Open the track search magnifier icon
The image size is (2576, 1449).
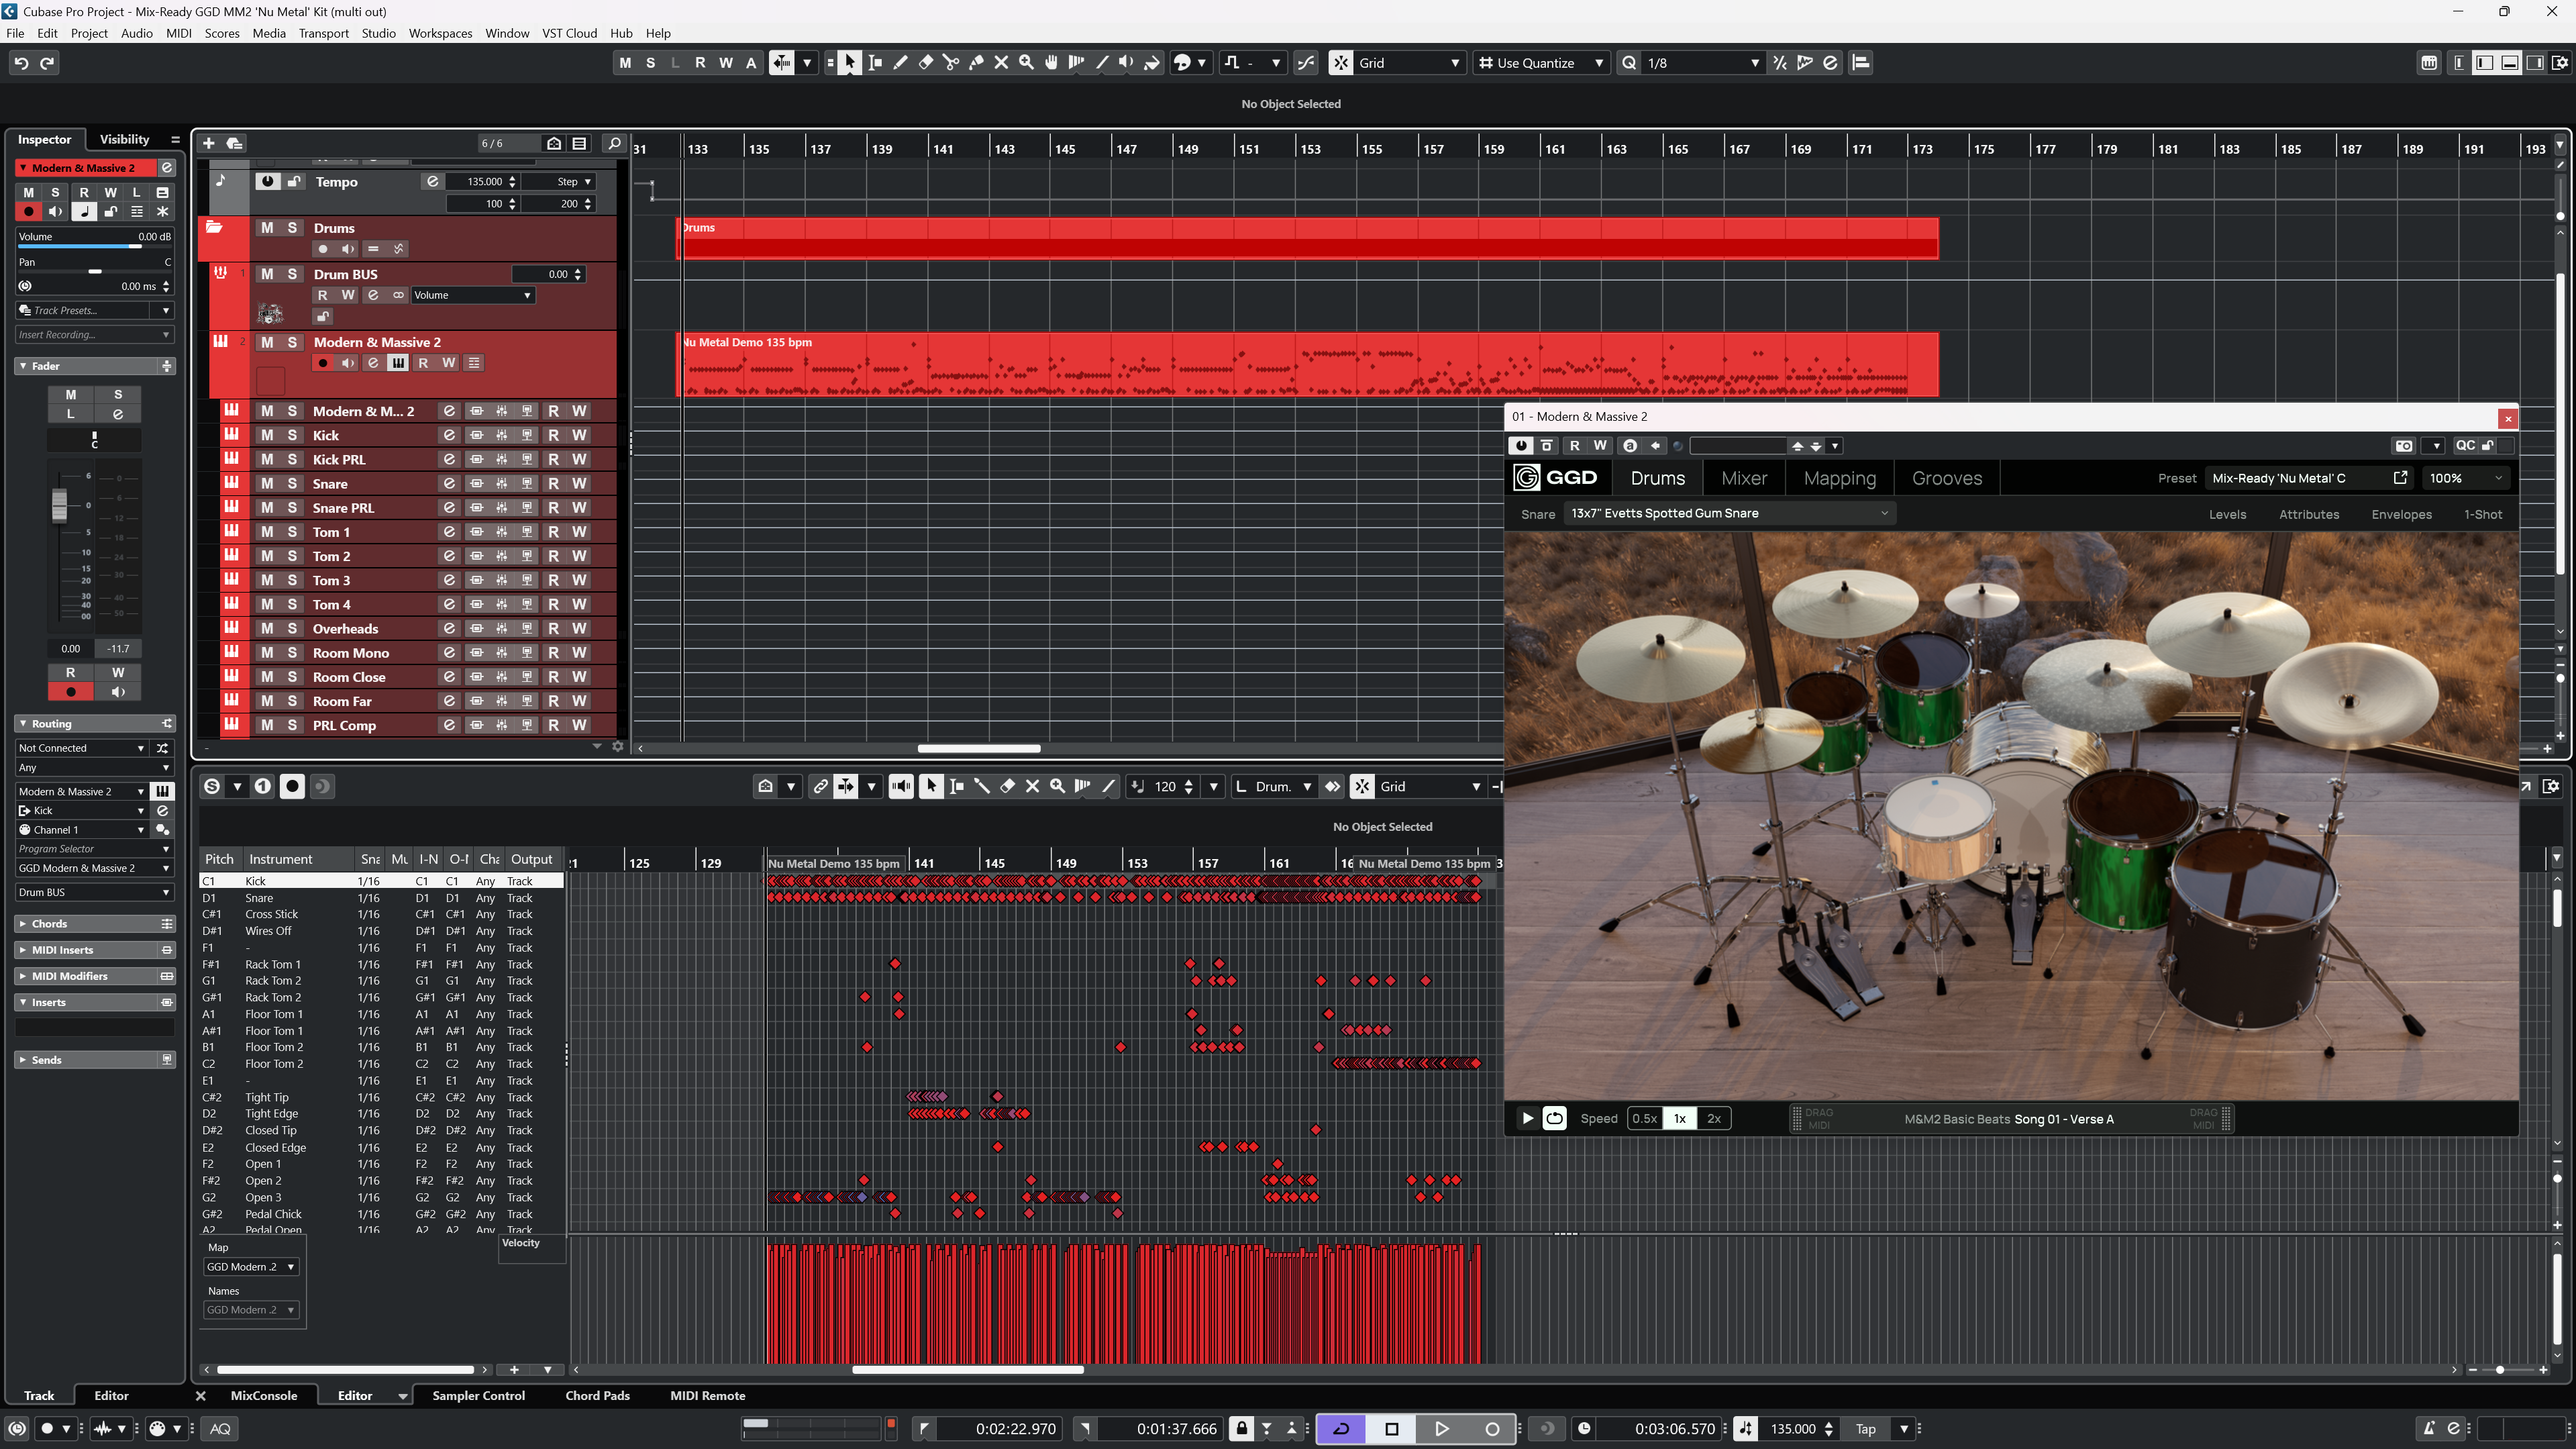pos(615,143)
